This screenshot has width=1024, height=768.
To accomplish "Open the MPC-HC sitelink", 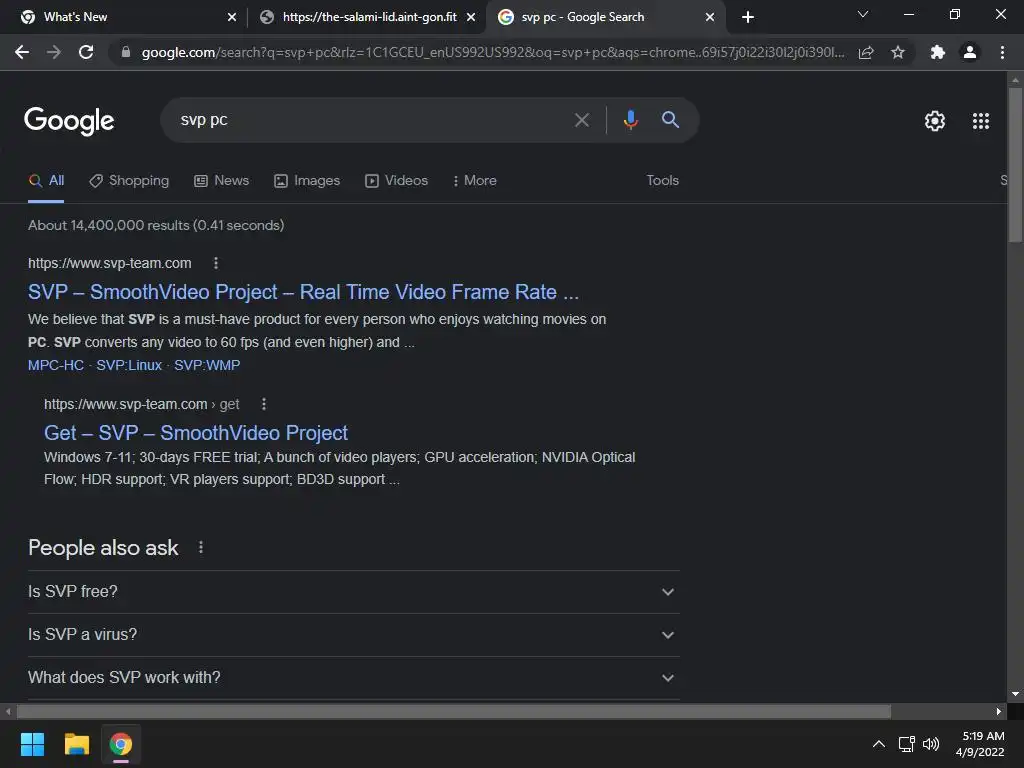I will pyautogui.click(x=56, y=365).
